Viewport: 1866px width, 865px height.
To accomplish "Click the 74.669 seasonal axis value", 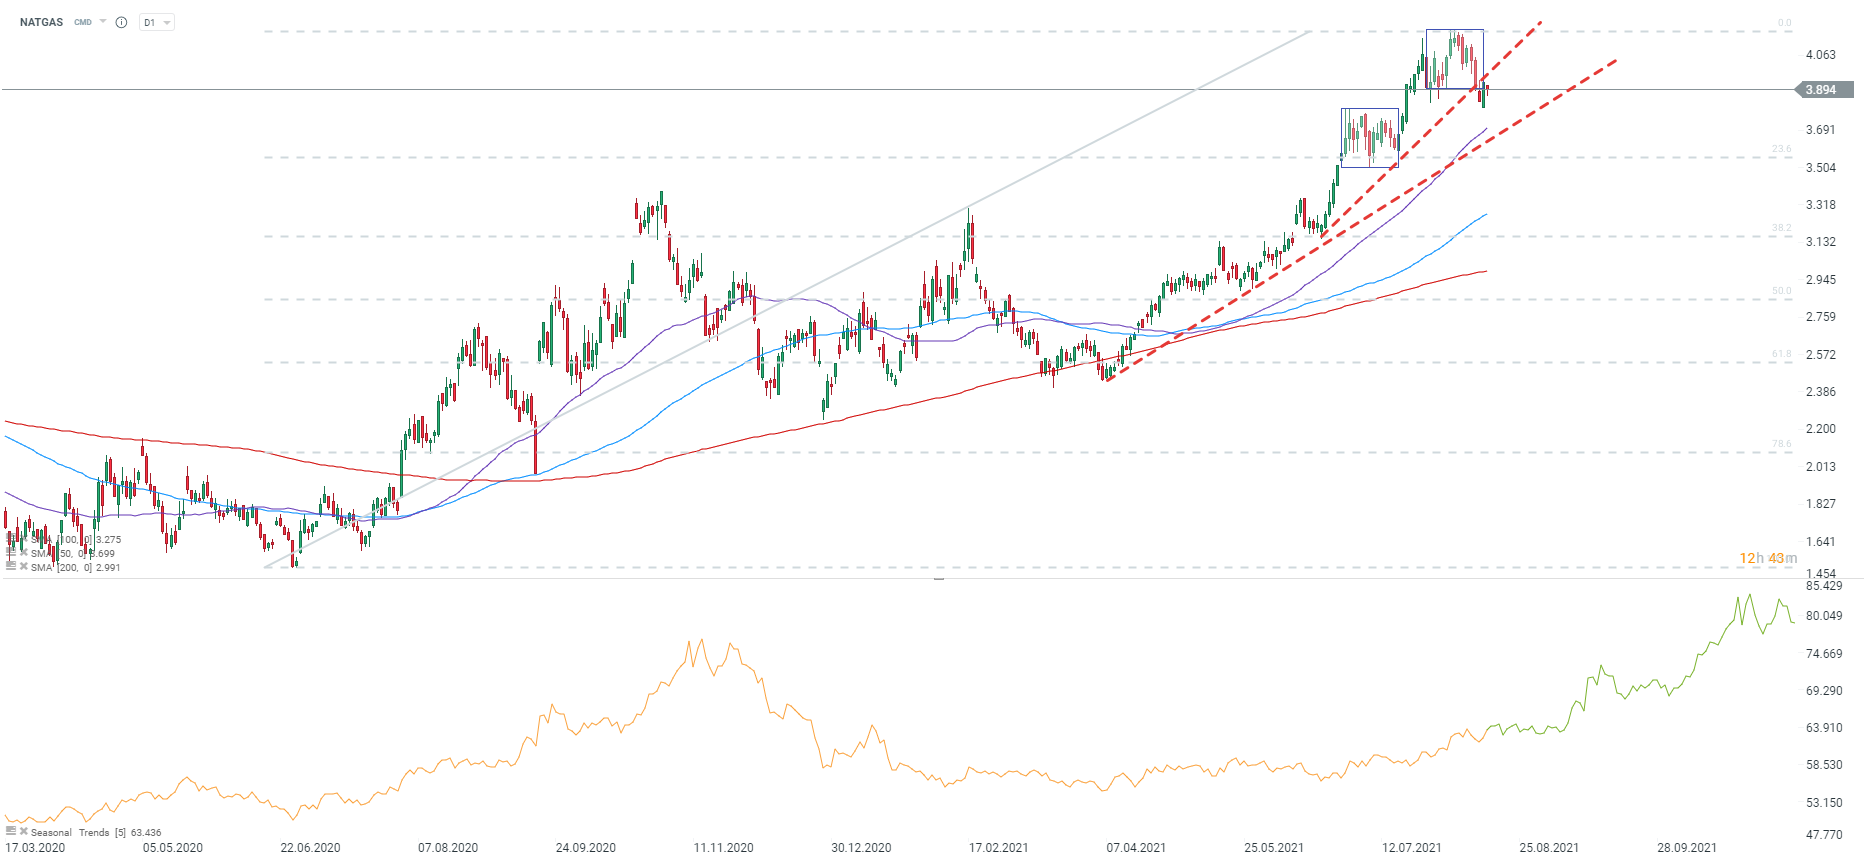I will [1824, 654].
